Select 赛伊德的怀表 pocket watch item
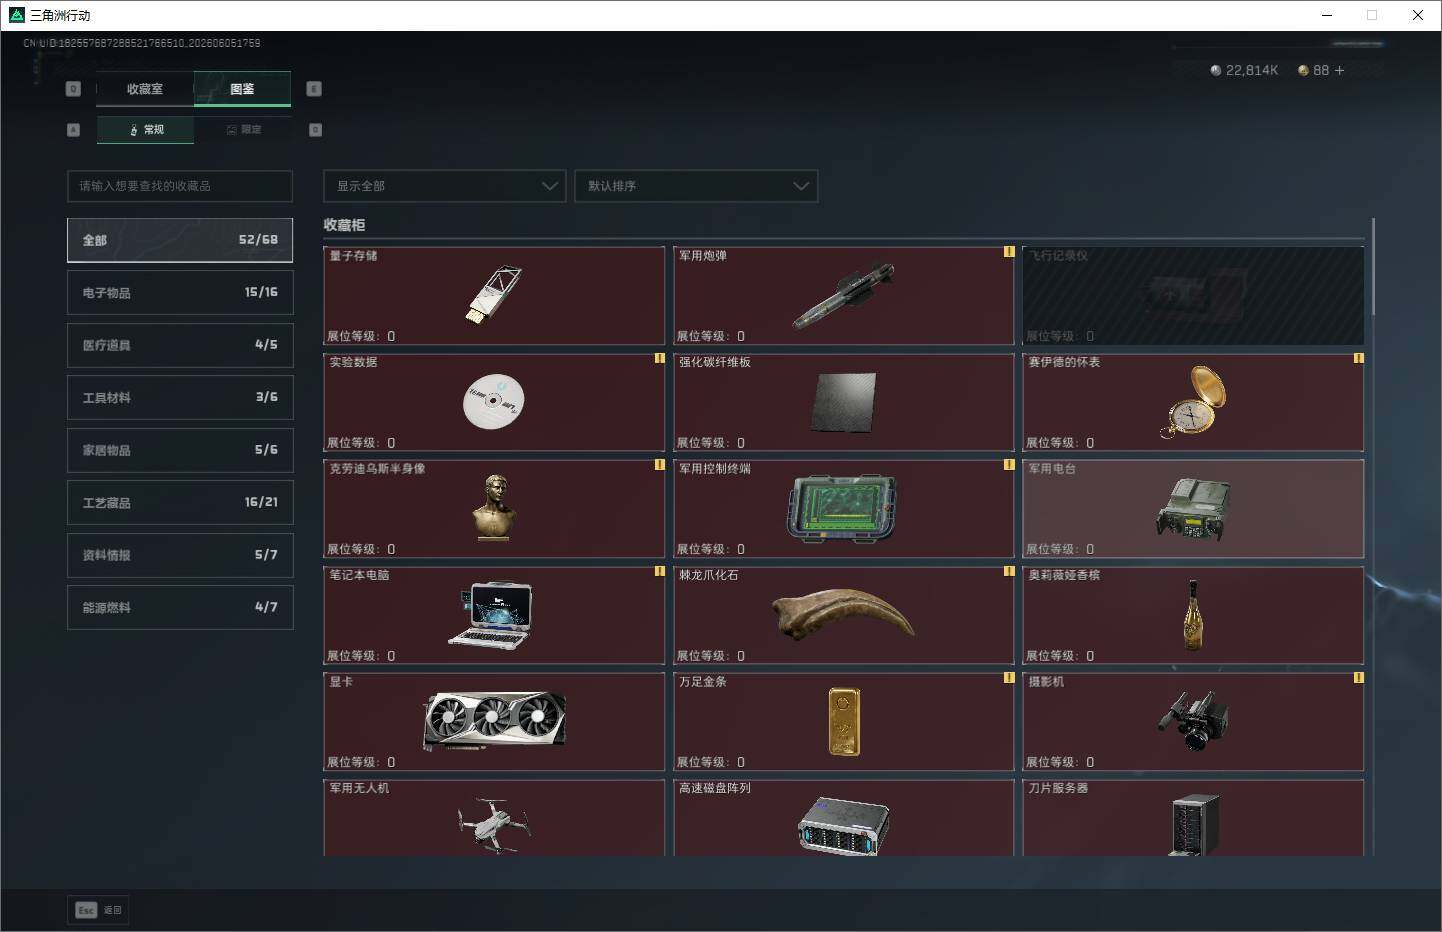The image size is (1442, 932). coord(1193,402)
